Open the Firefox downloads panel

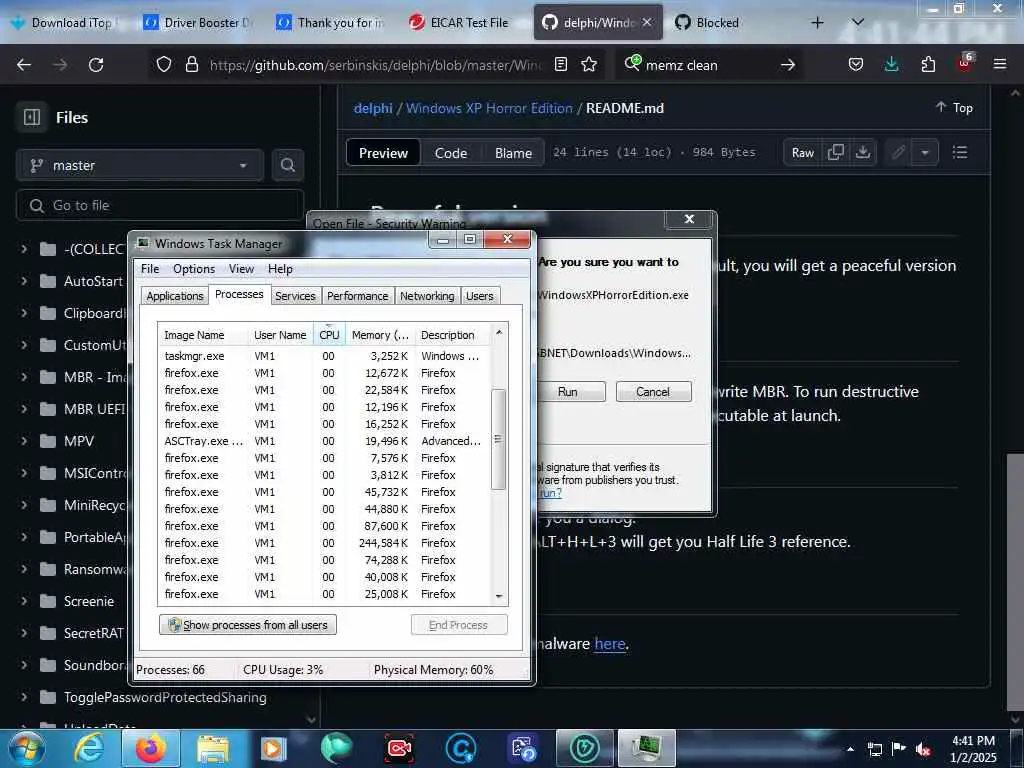[x=891, y=64]
